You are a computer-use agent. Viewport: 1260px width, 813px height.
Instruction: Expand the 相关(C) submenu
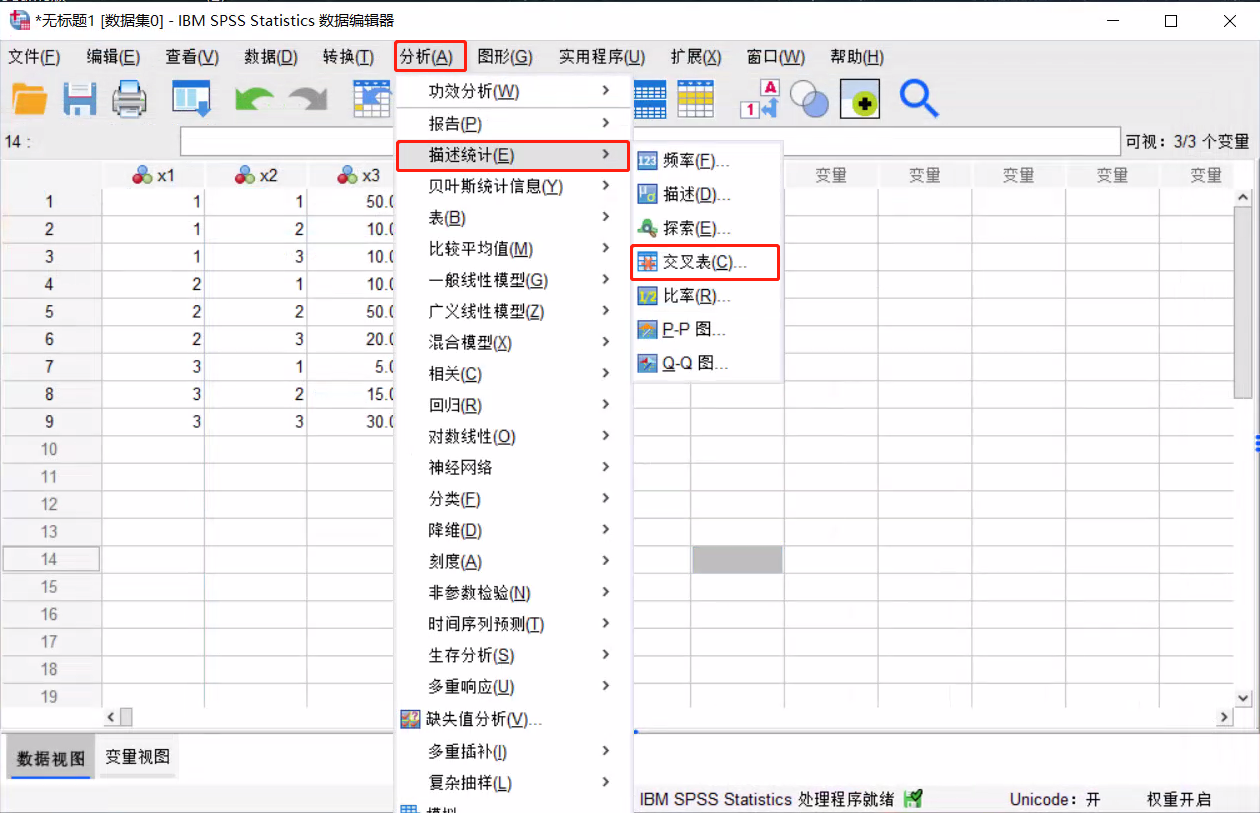606,373
